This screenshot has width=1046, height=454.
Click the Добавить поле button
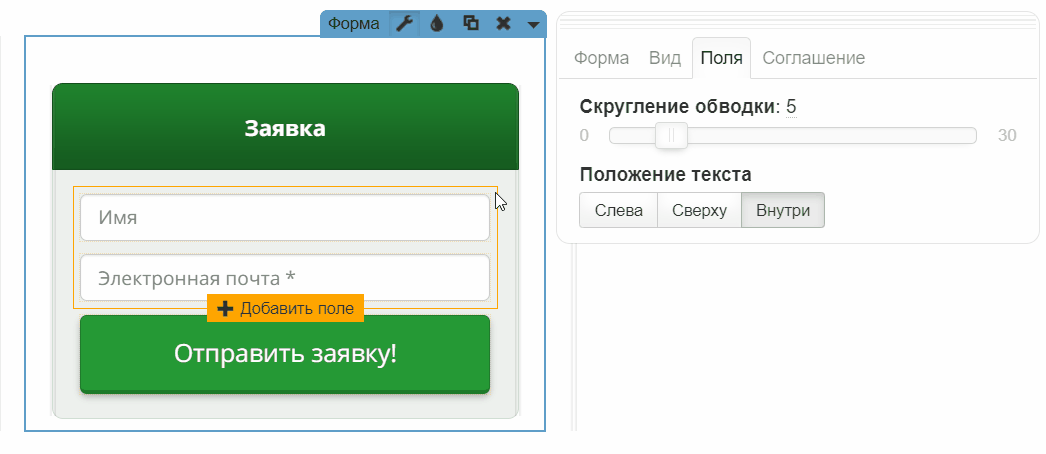tap(286, 309)
